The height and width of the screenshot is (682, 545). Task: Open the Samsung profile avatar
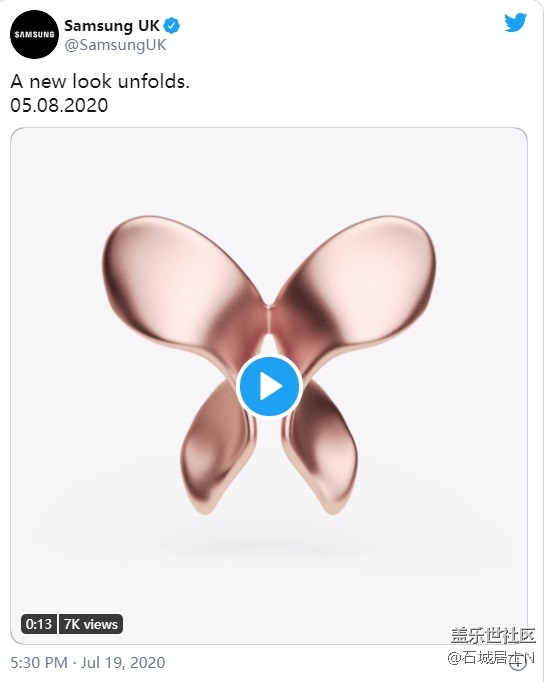tap(34, 35)
